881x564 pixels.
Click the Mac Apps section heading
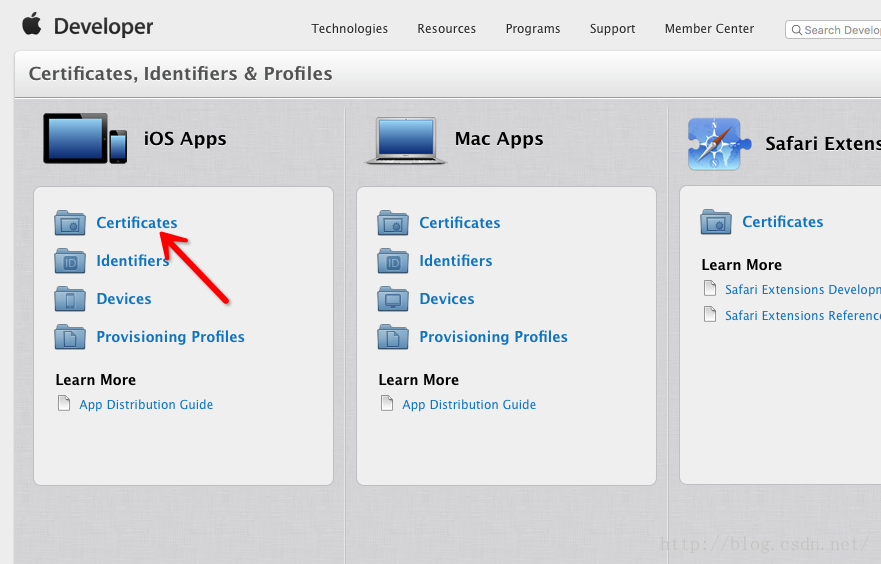[x=499, y=139]
